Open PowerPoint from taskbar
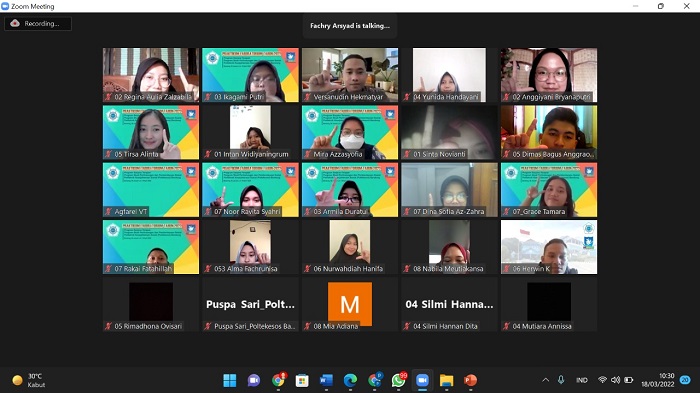This screenshot has width=700, height=393. [x=471, y=380]
